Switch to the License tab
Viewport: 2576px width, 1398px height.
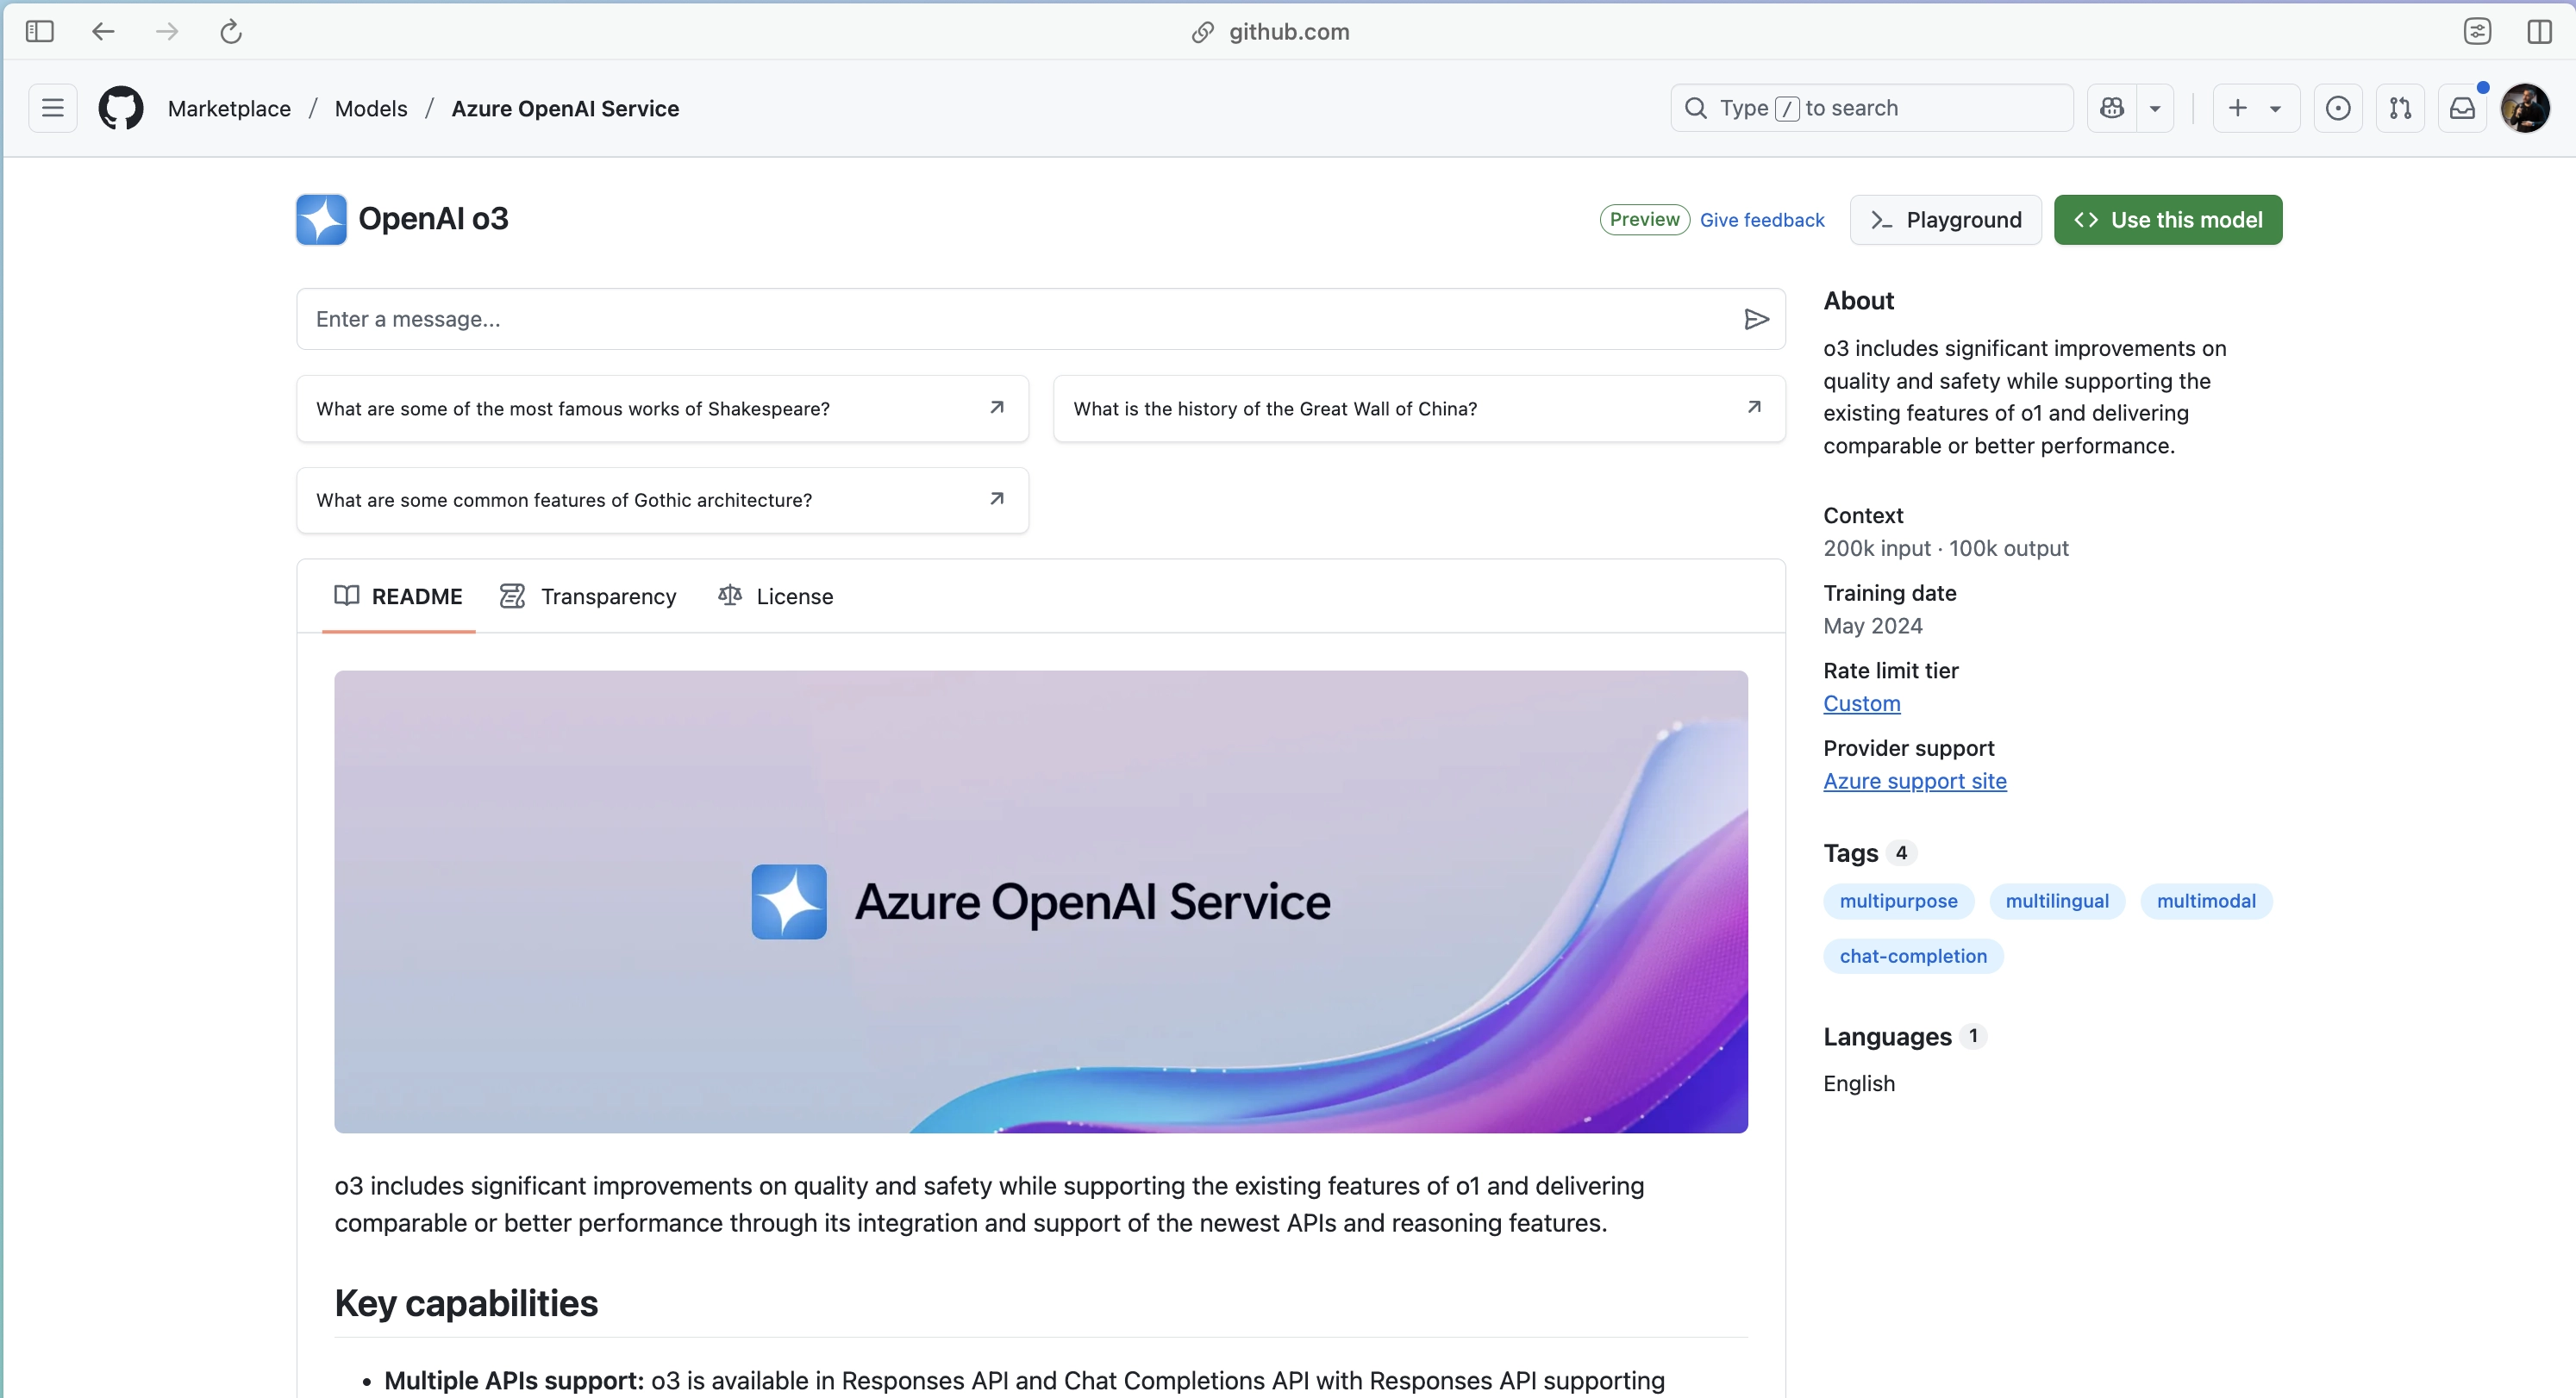tap(775, 596)
